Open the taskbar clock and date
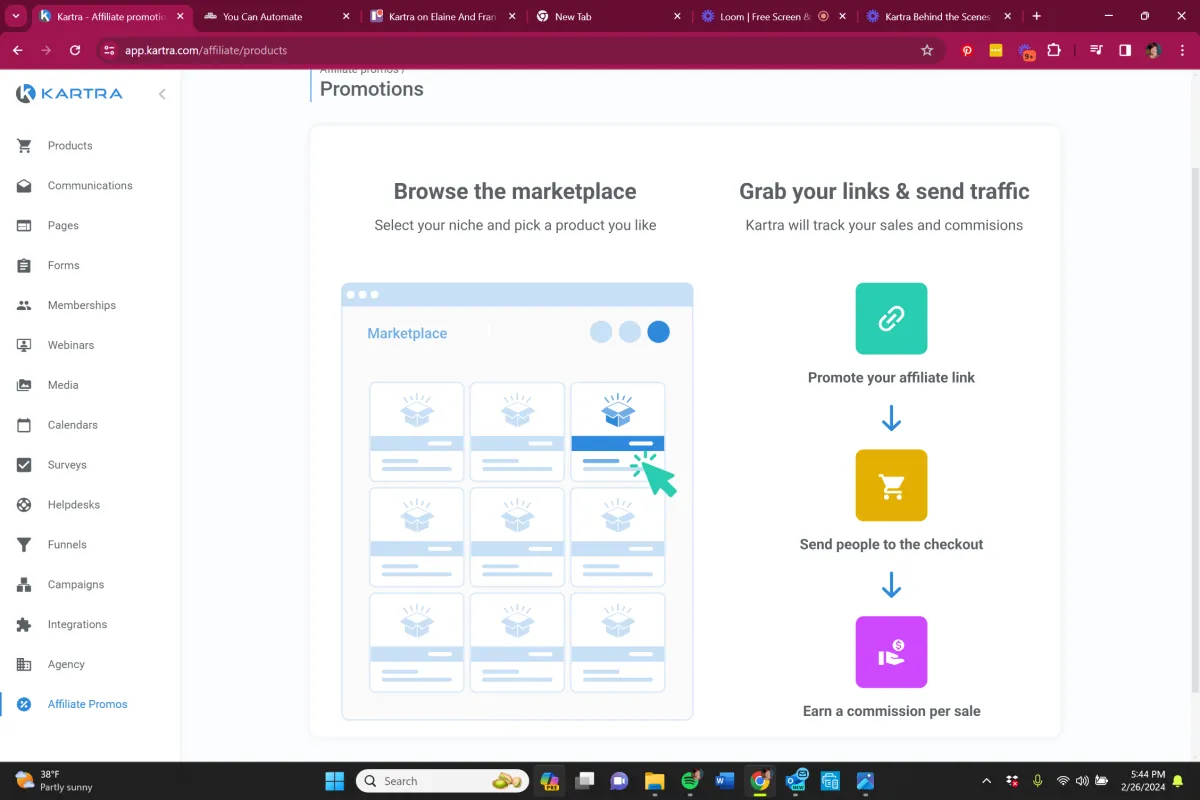This screenshot has width=1200, height=800. 1145,781
